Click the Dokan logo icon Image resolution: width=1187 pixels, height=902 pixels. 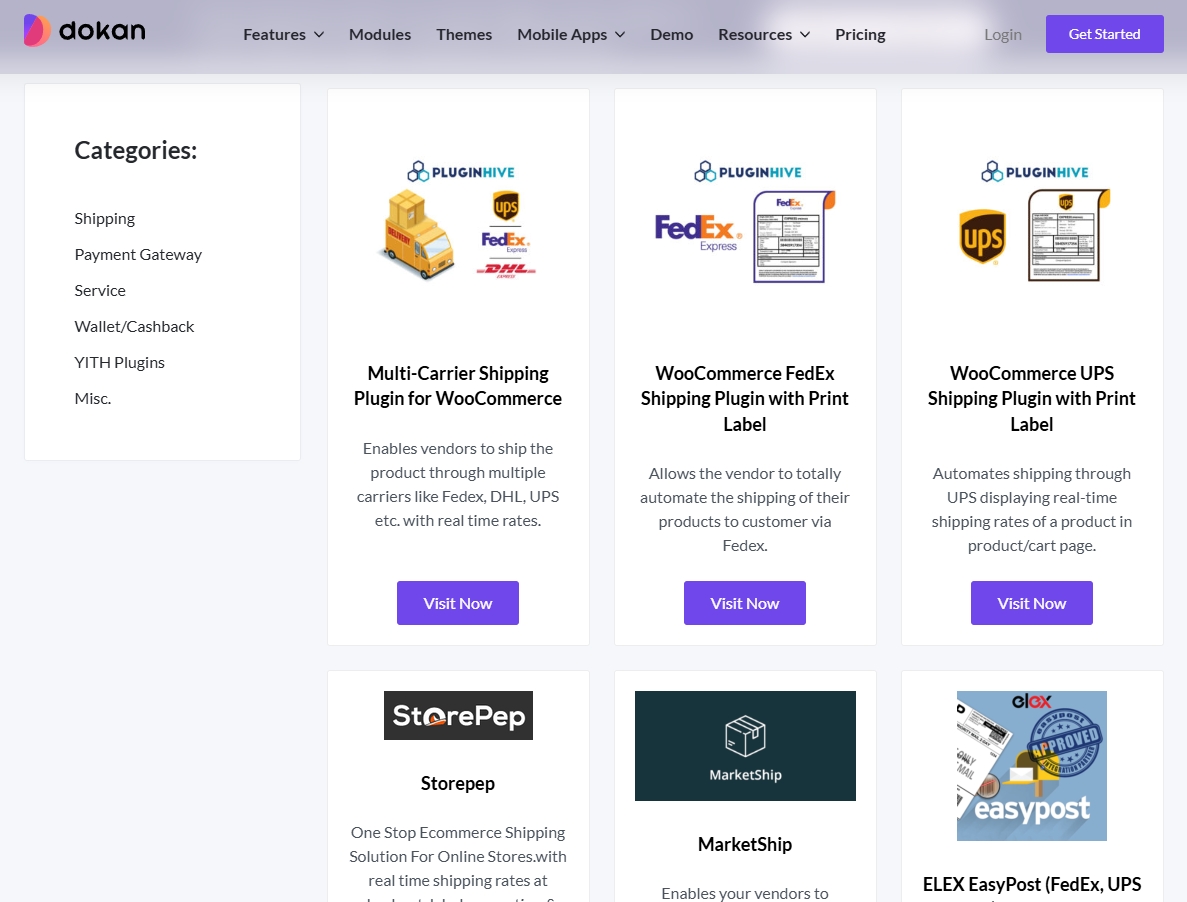(x=37, y=31)
